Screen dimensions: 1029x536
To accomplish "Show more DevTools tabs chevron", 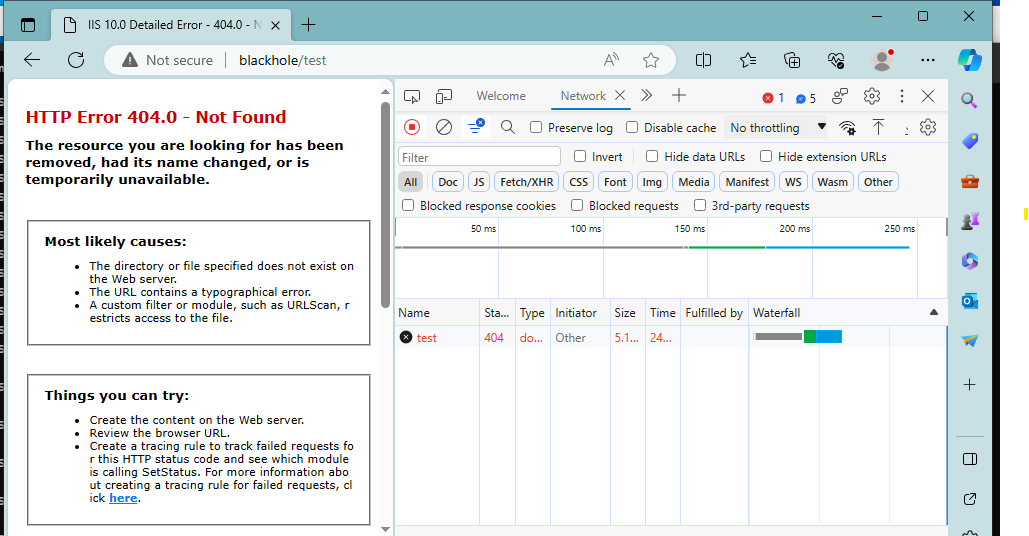I will (x=646, y=96).
